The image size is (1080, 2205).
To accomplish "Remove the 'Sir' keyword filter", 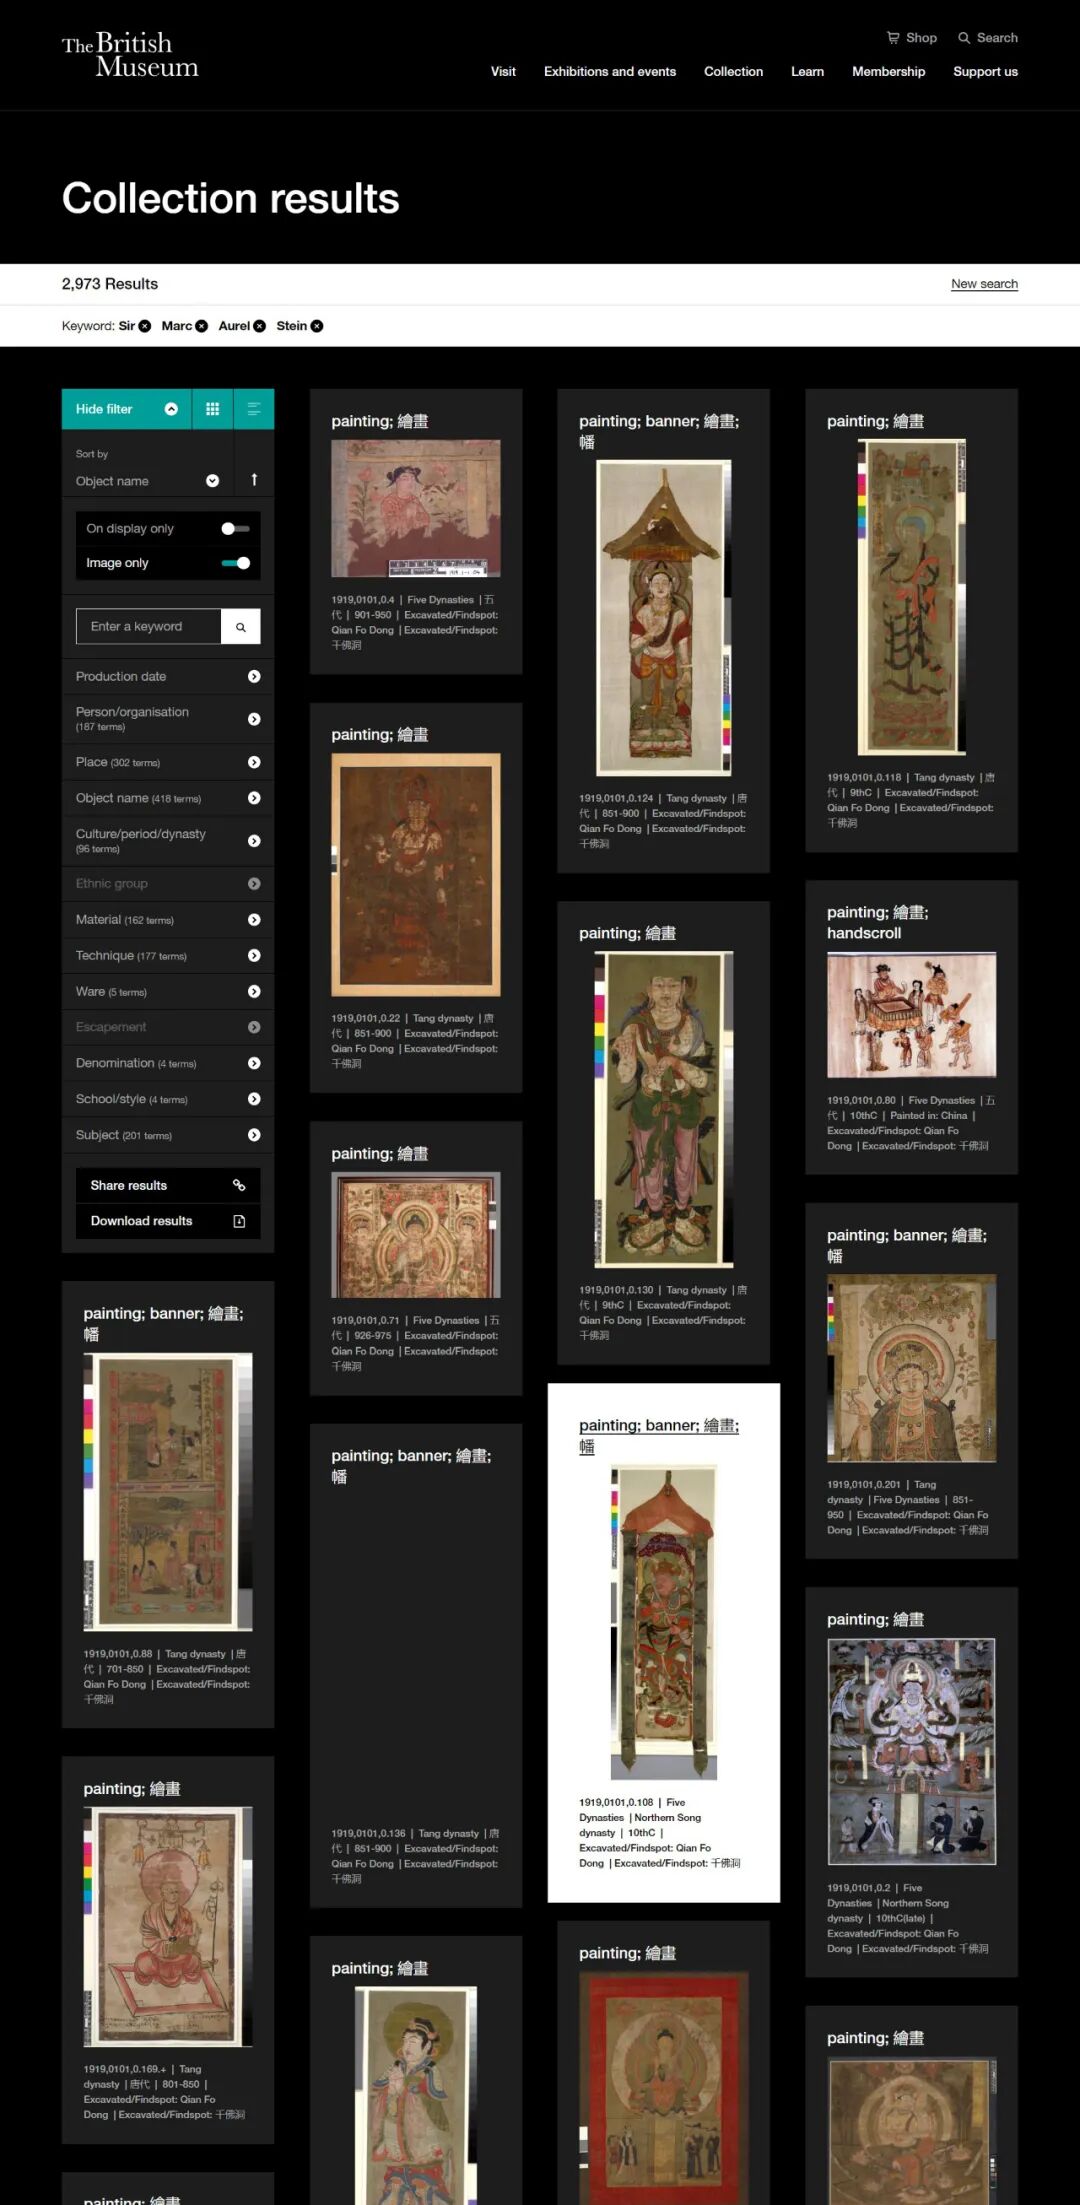I will click(x=145, y=326).
